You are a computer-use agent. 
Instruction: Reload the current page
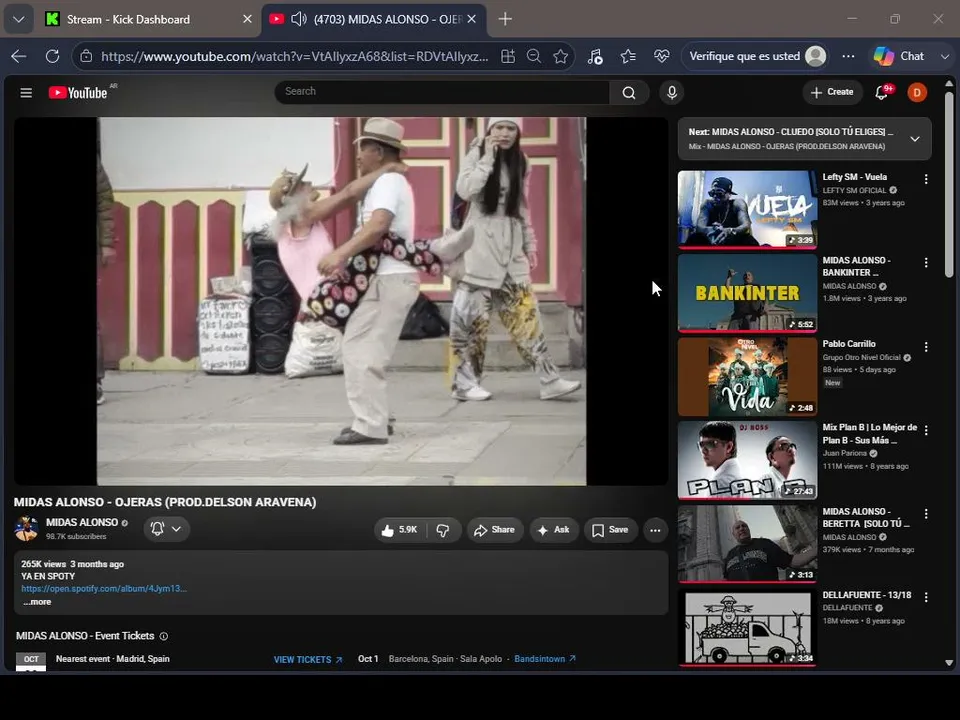(53, 56)
